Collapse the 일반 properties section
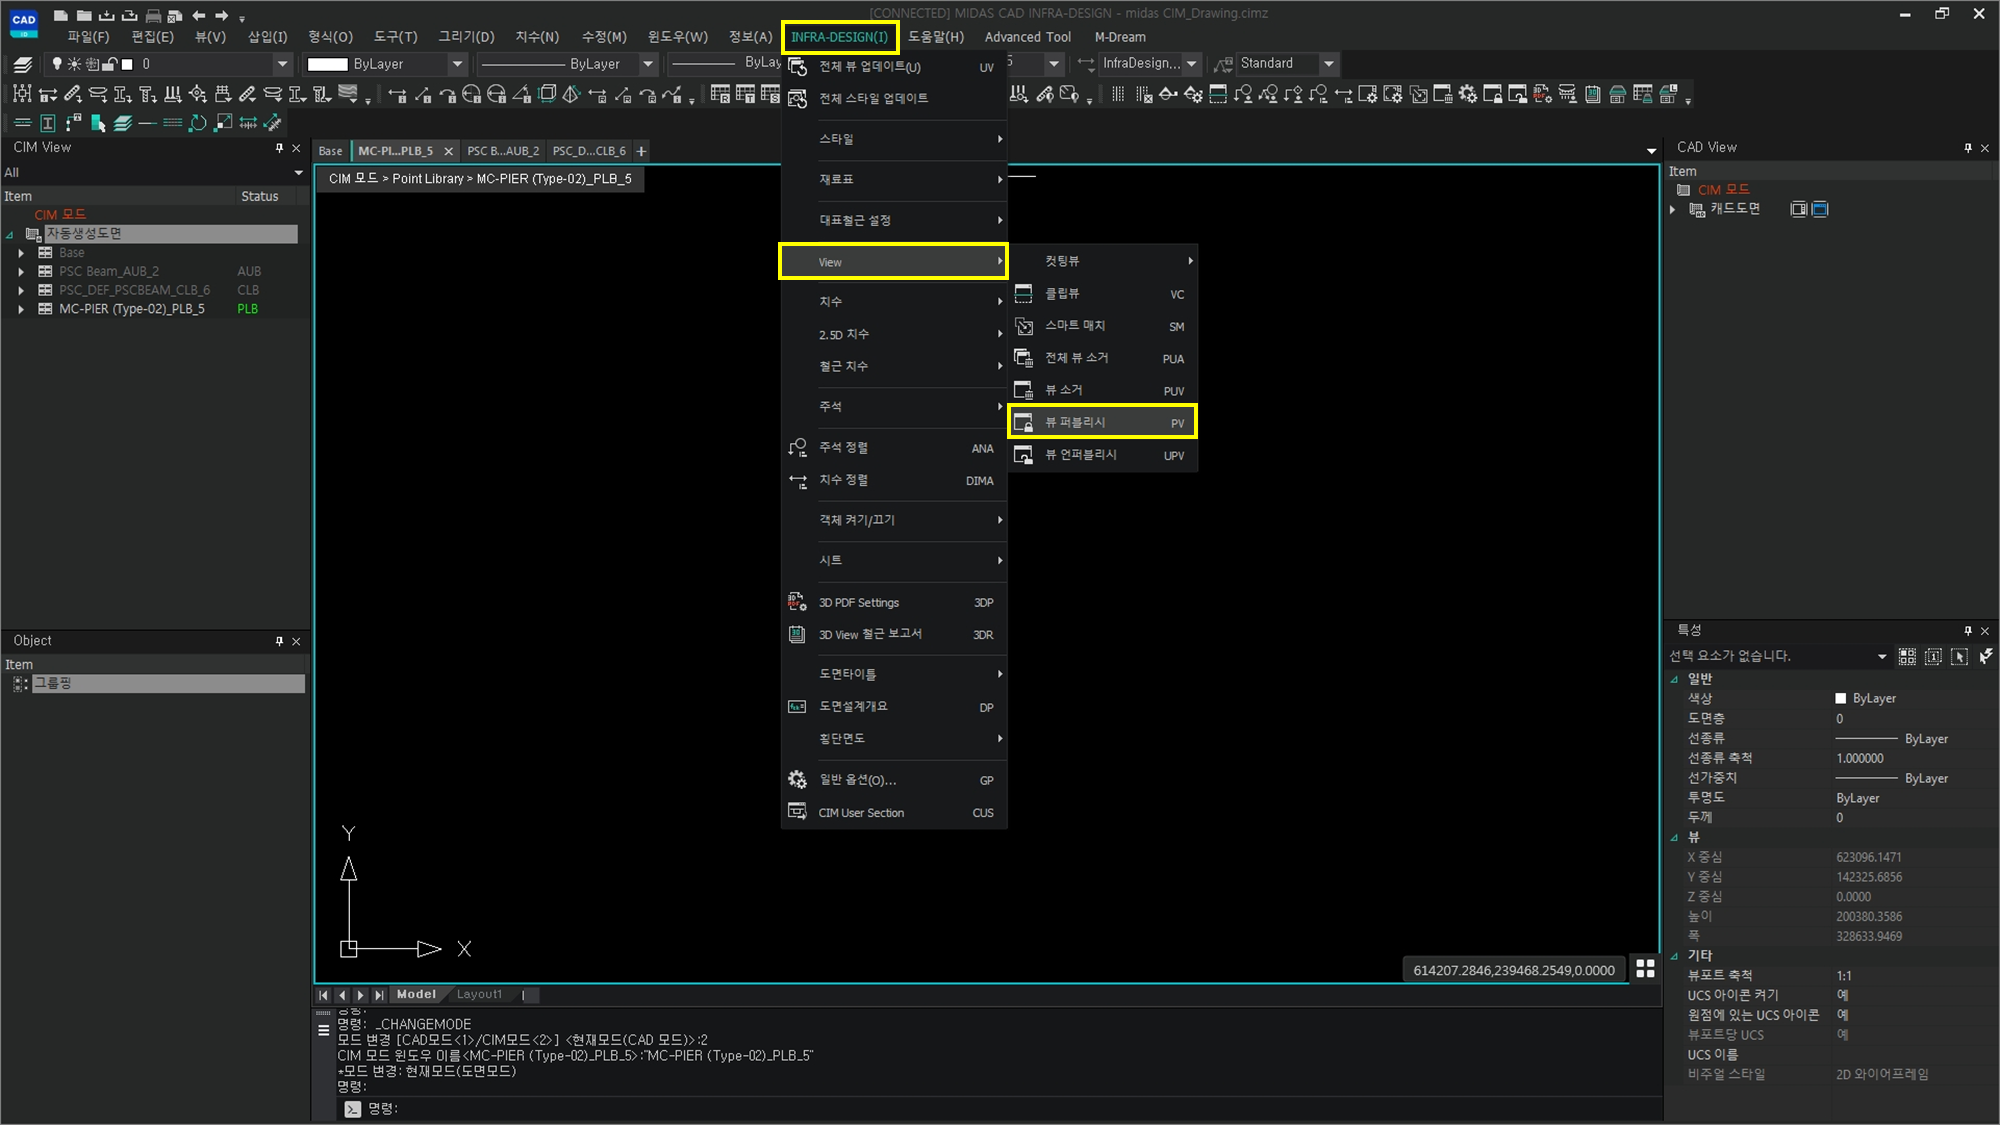The width and height of the screenshot is (2000, 1125). click(x=1674, y=679)
